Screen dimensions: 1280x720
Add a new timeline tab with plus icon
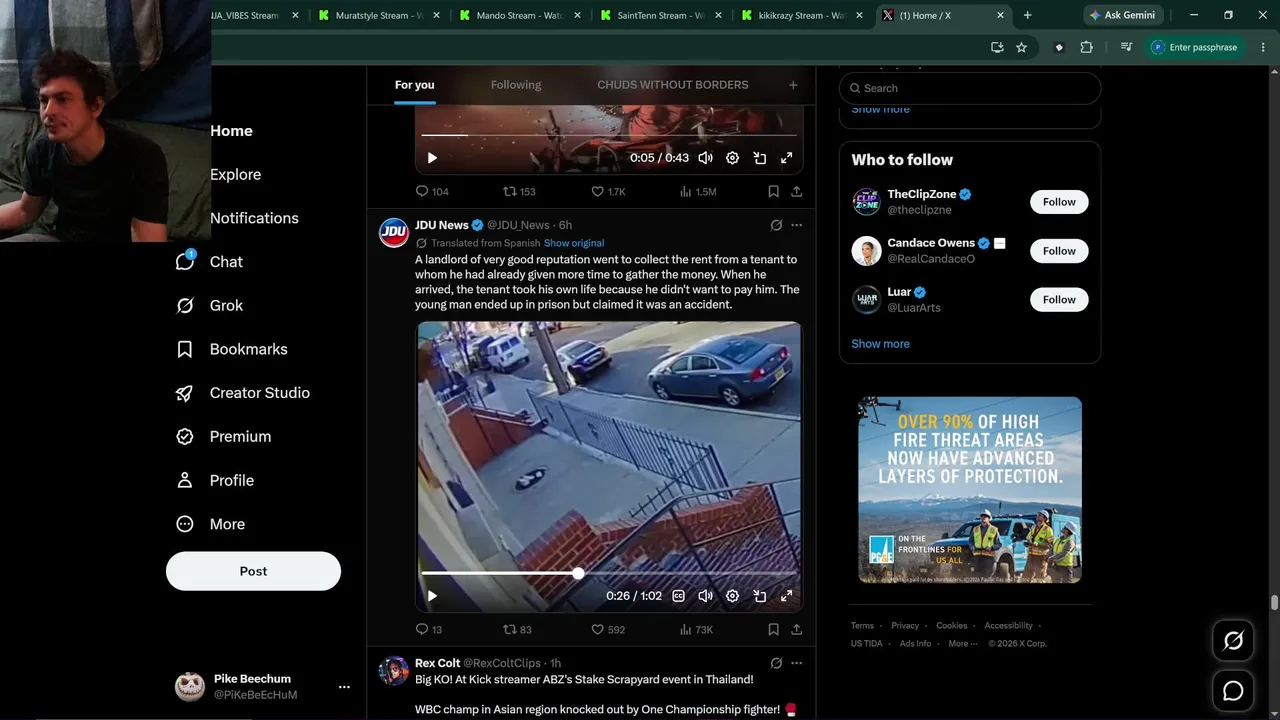click(793, 85)
